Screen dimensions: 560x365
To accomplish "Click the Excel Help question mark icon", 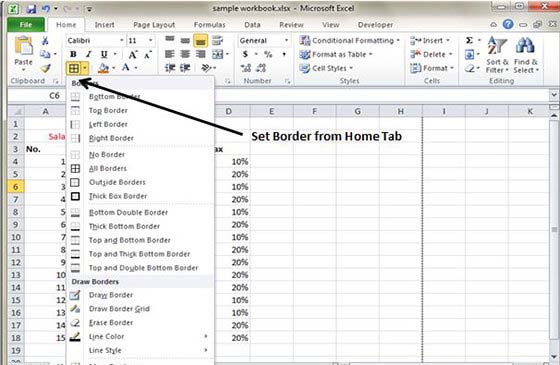I will 508,24.
